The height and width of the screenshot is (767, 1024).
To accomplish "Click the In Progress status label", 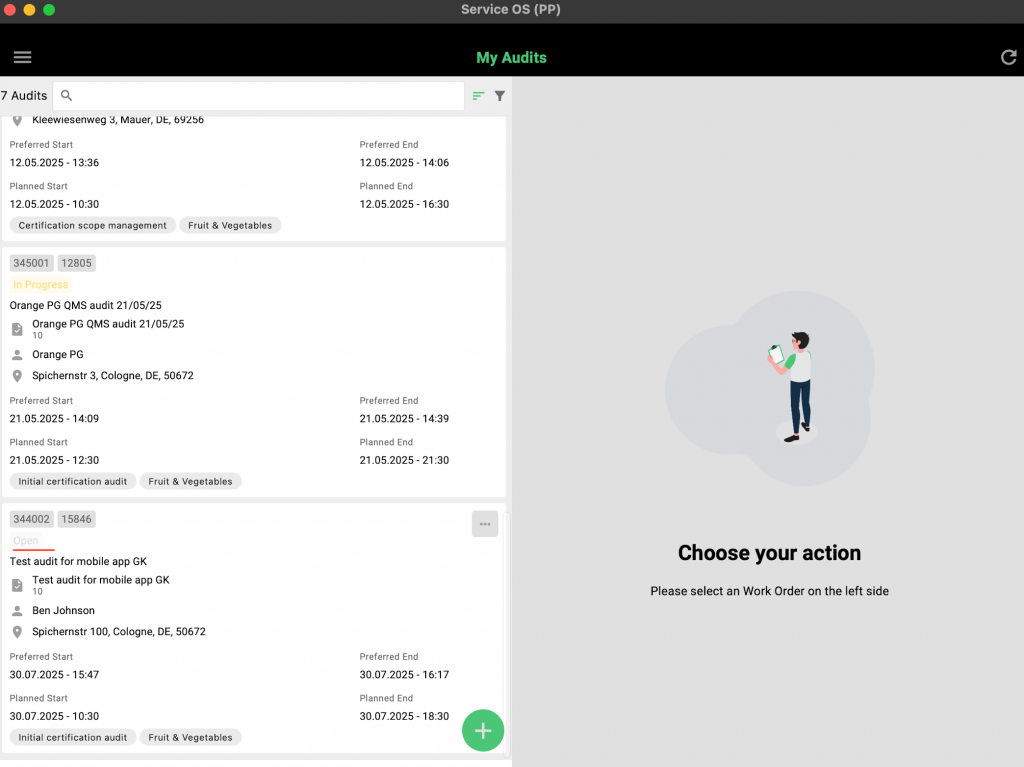I will pos(40,285).
